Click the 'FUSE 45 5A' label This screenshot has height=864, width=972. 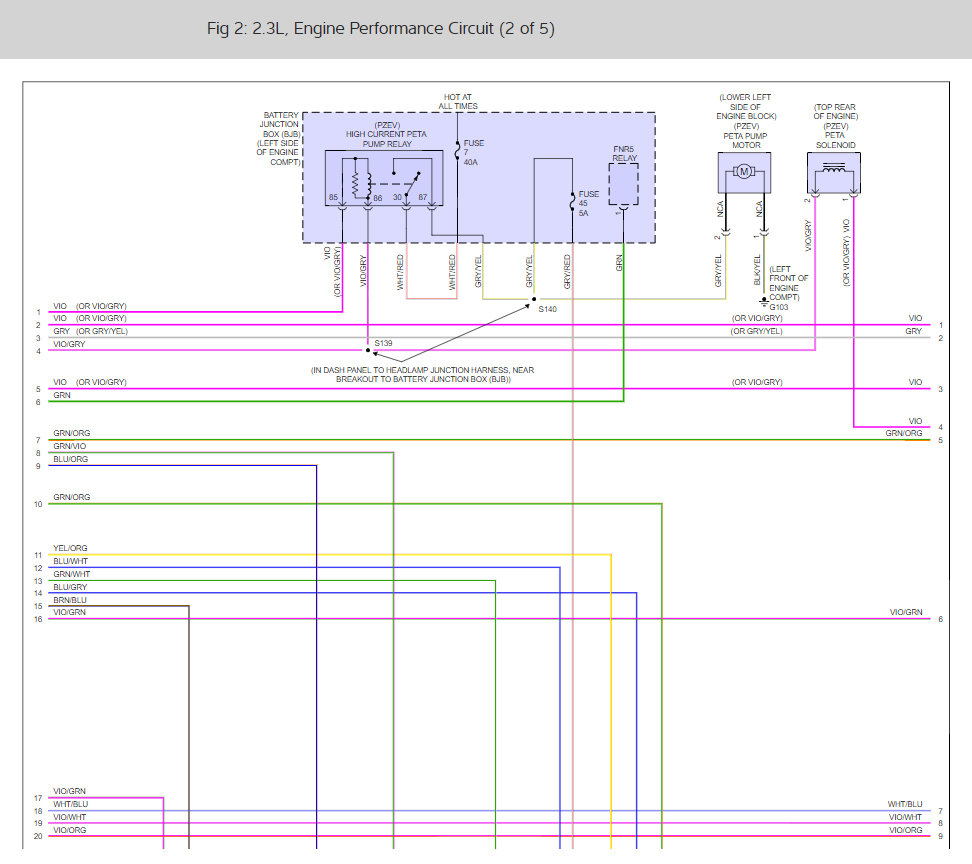[x=588, y=203]
